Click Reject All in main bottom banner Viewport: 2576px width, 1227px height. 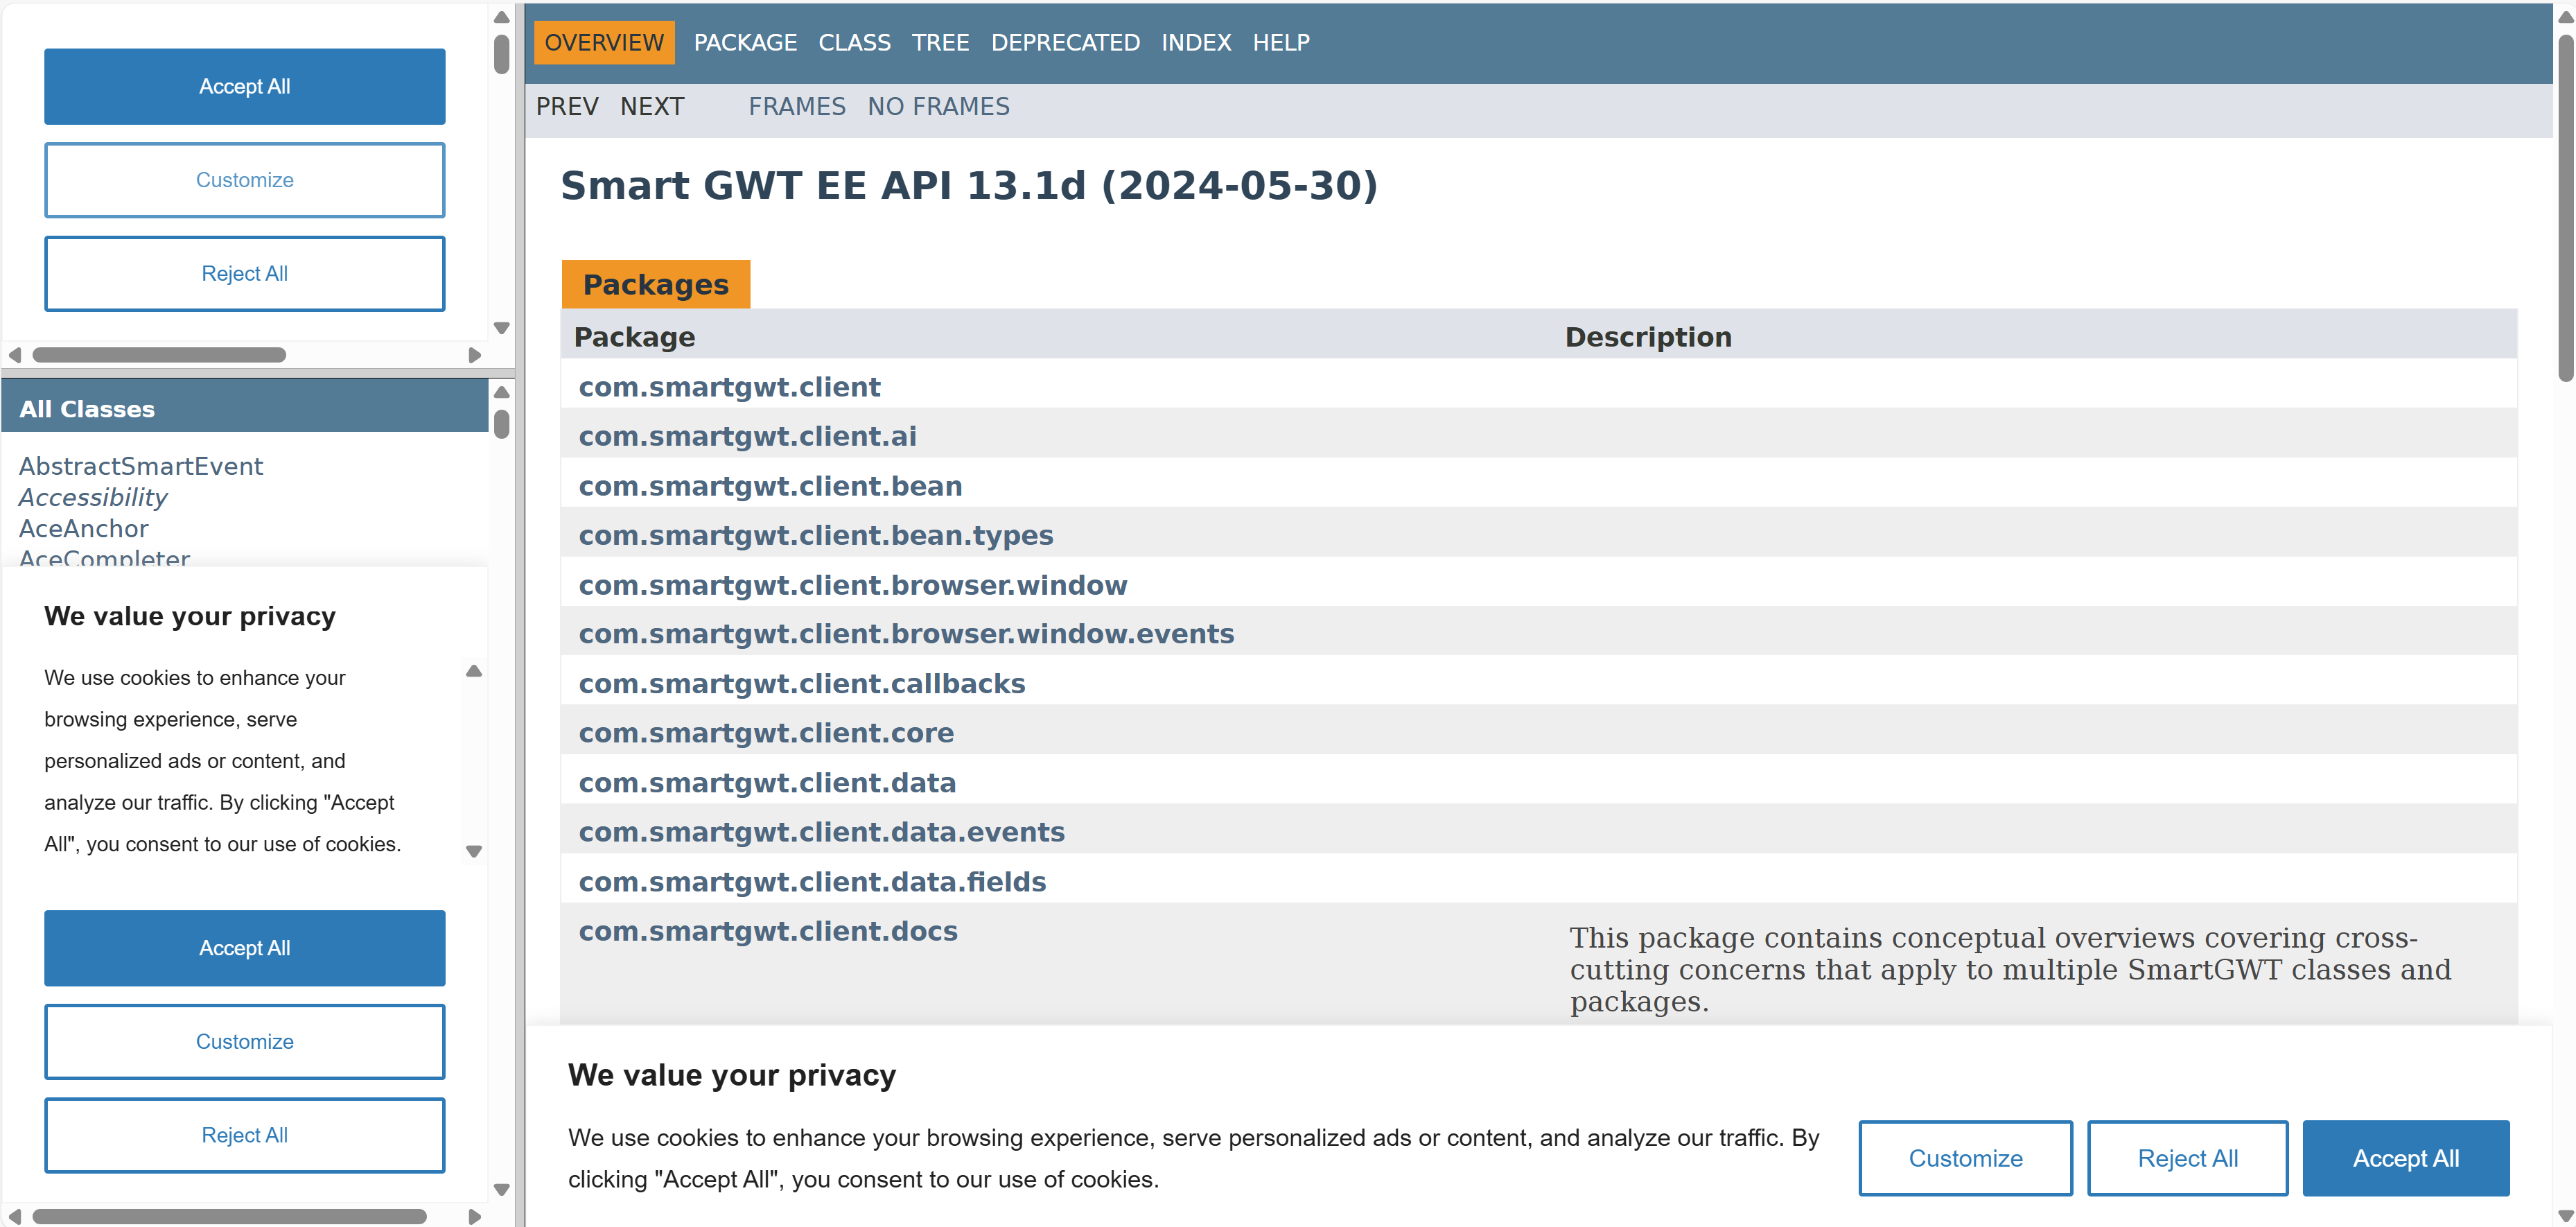(2188, 1158)
